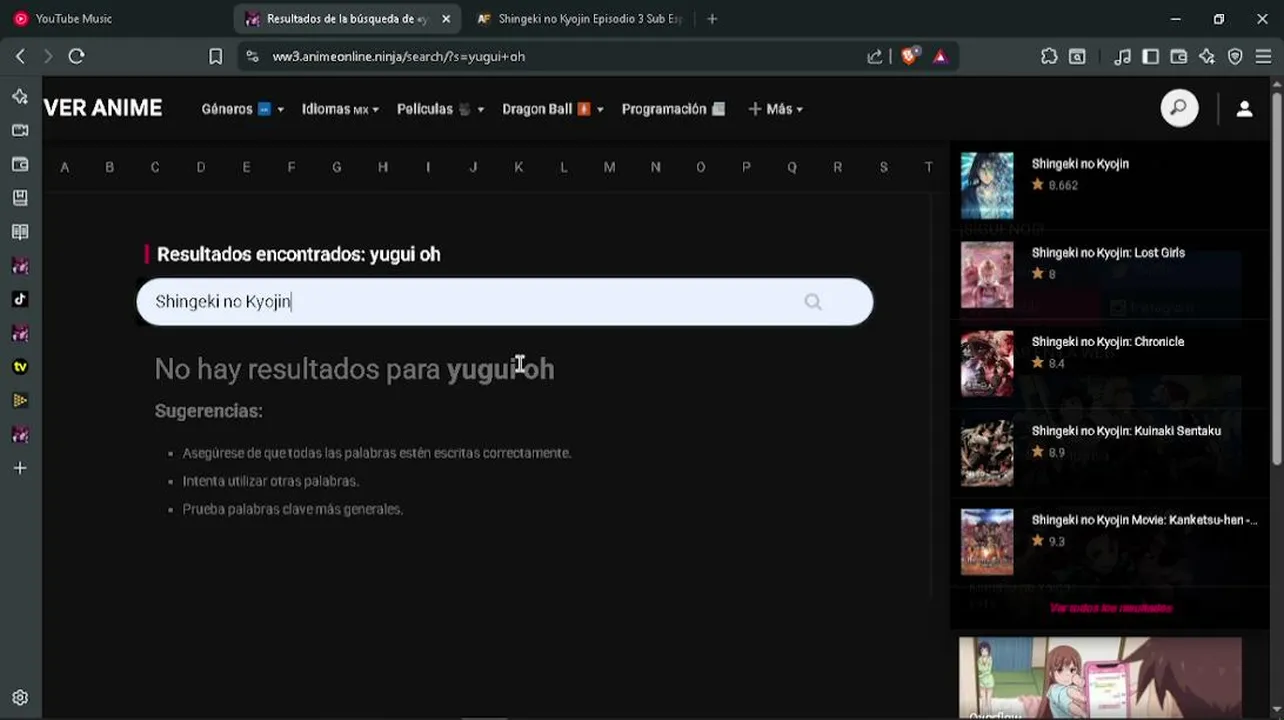This screenshot has height=720, width=1284.
Task: Click Ver todos los resultados link
Action: click(1110, 608)
